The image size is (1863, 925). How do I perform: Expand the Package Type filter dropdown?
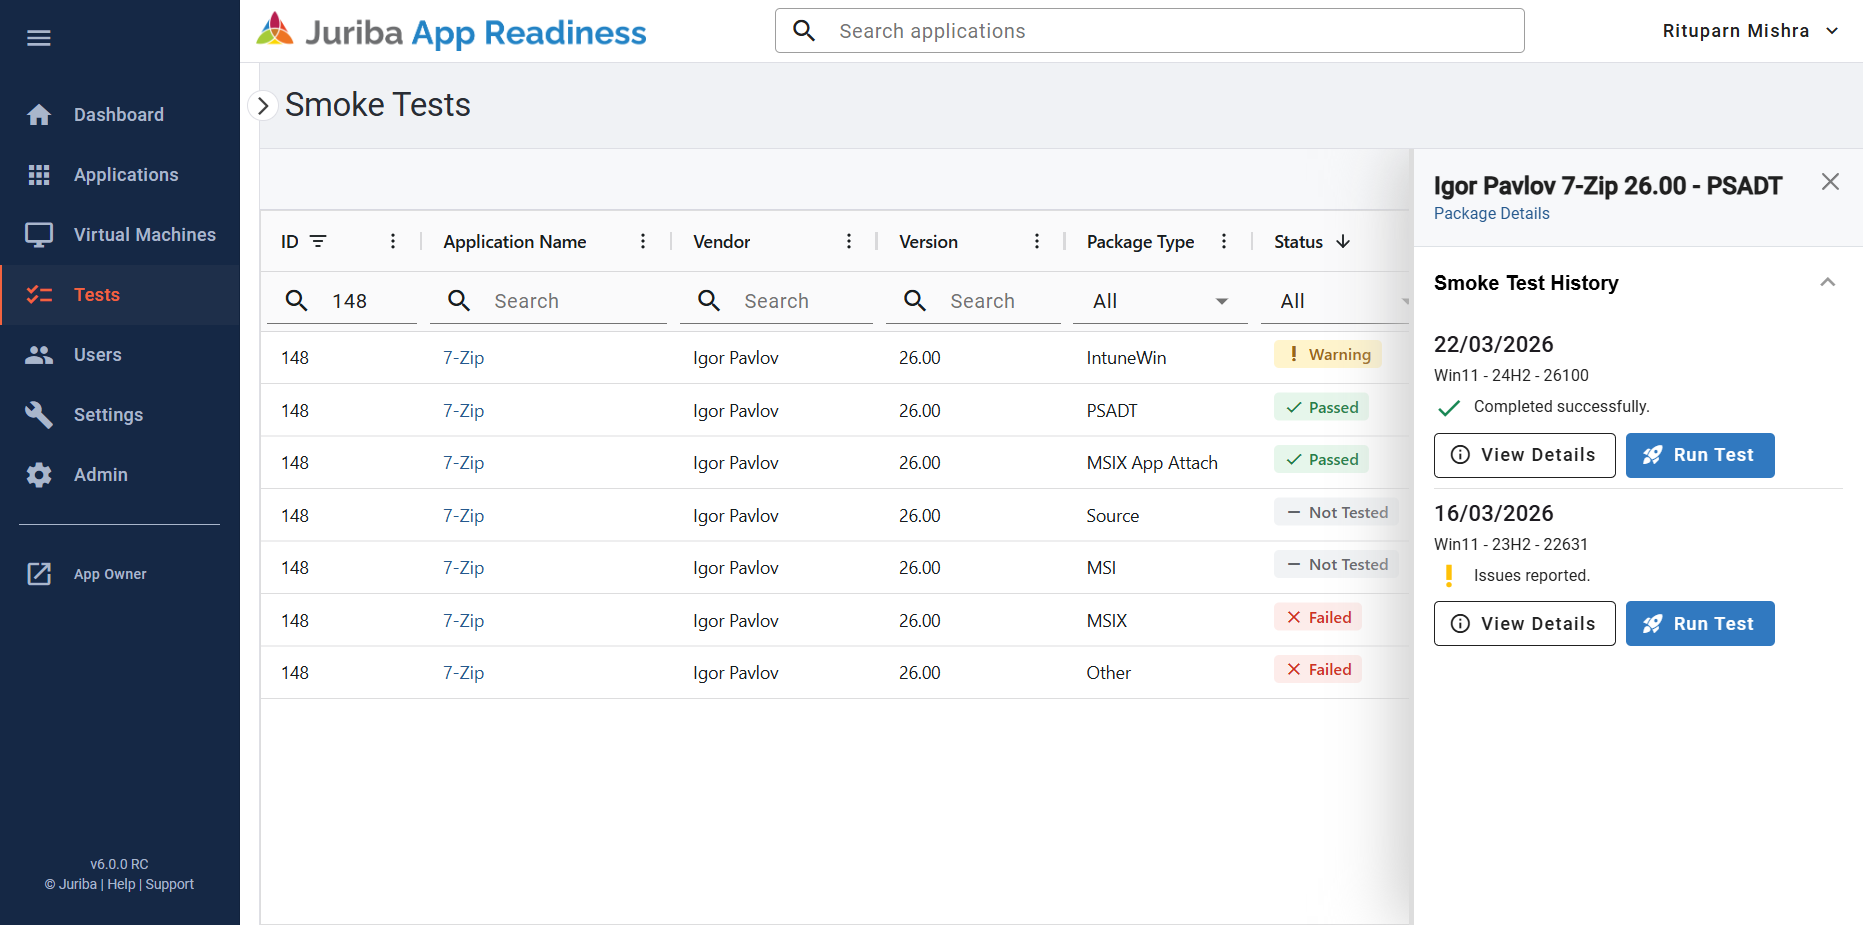tap(1160, 301)
